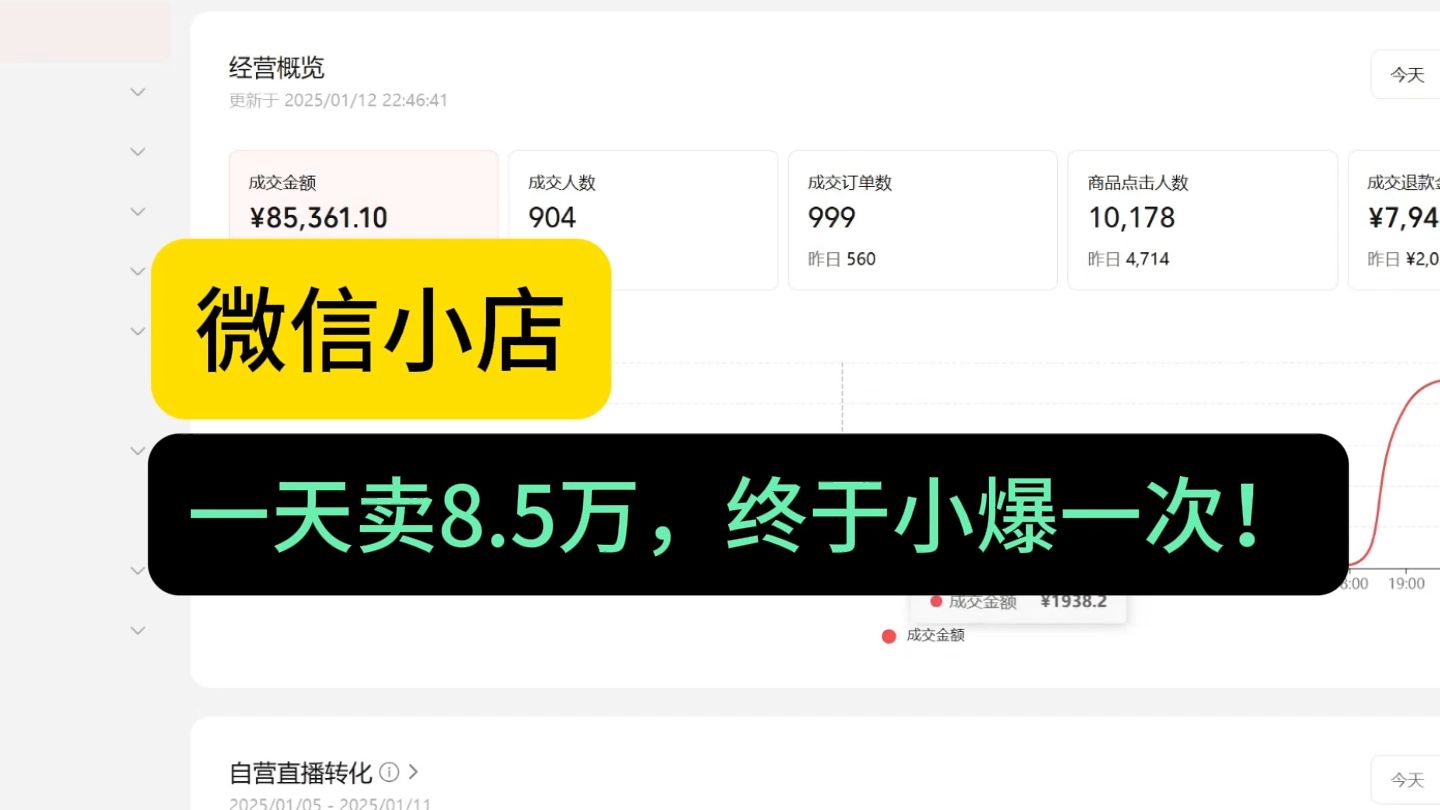Select the highlighted pink sidebar item
This screenshot has width=1440, height=810.
click(x=85, y=31)
